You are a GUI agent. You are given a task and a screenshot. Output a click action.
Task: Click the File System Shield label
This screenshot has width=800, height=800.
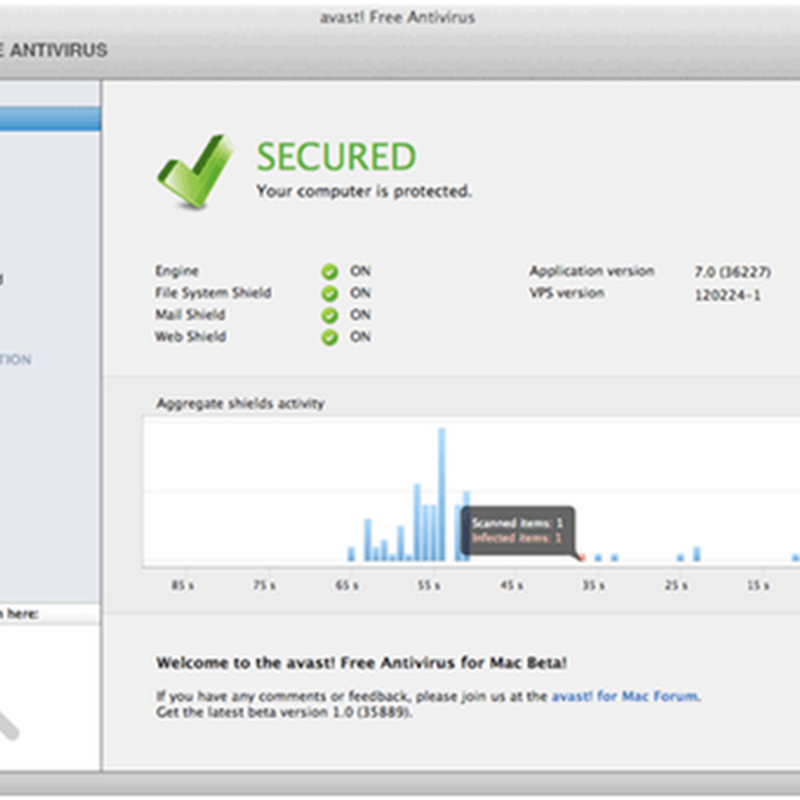point(213,293)
